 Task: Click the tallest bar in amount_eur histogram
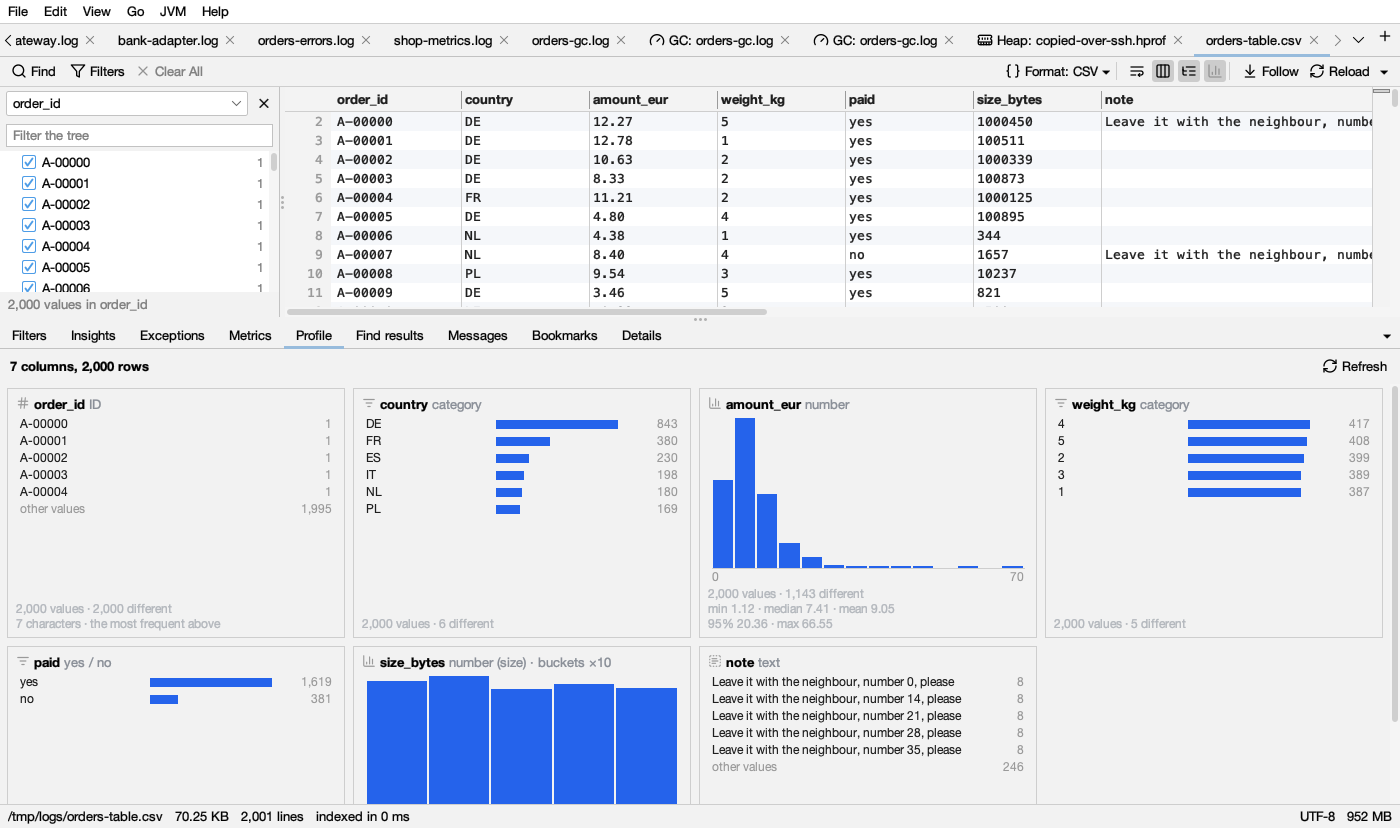tap(745, 493)
